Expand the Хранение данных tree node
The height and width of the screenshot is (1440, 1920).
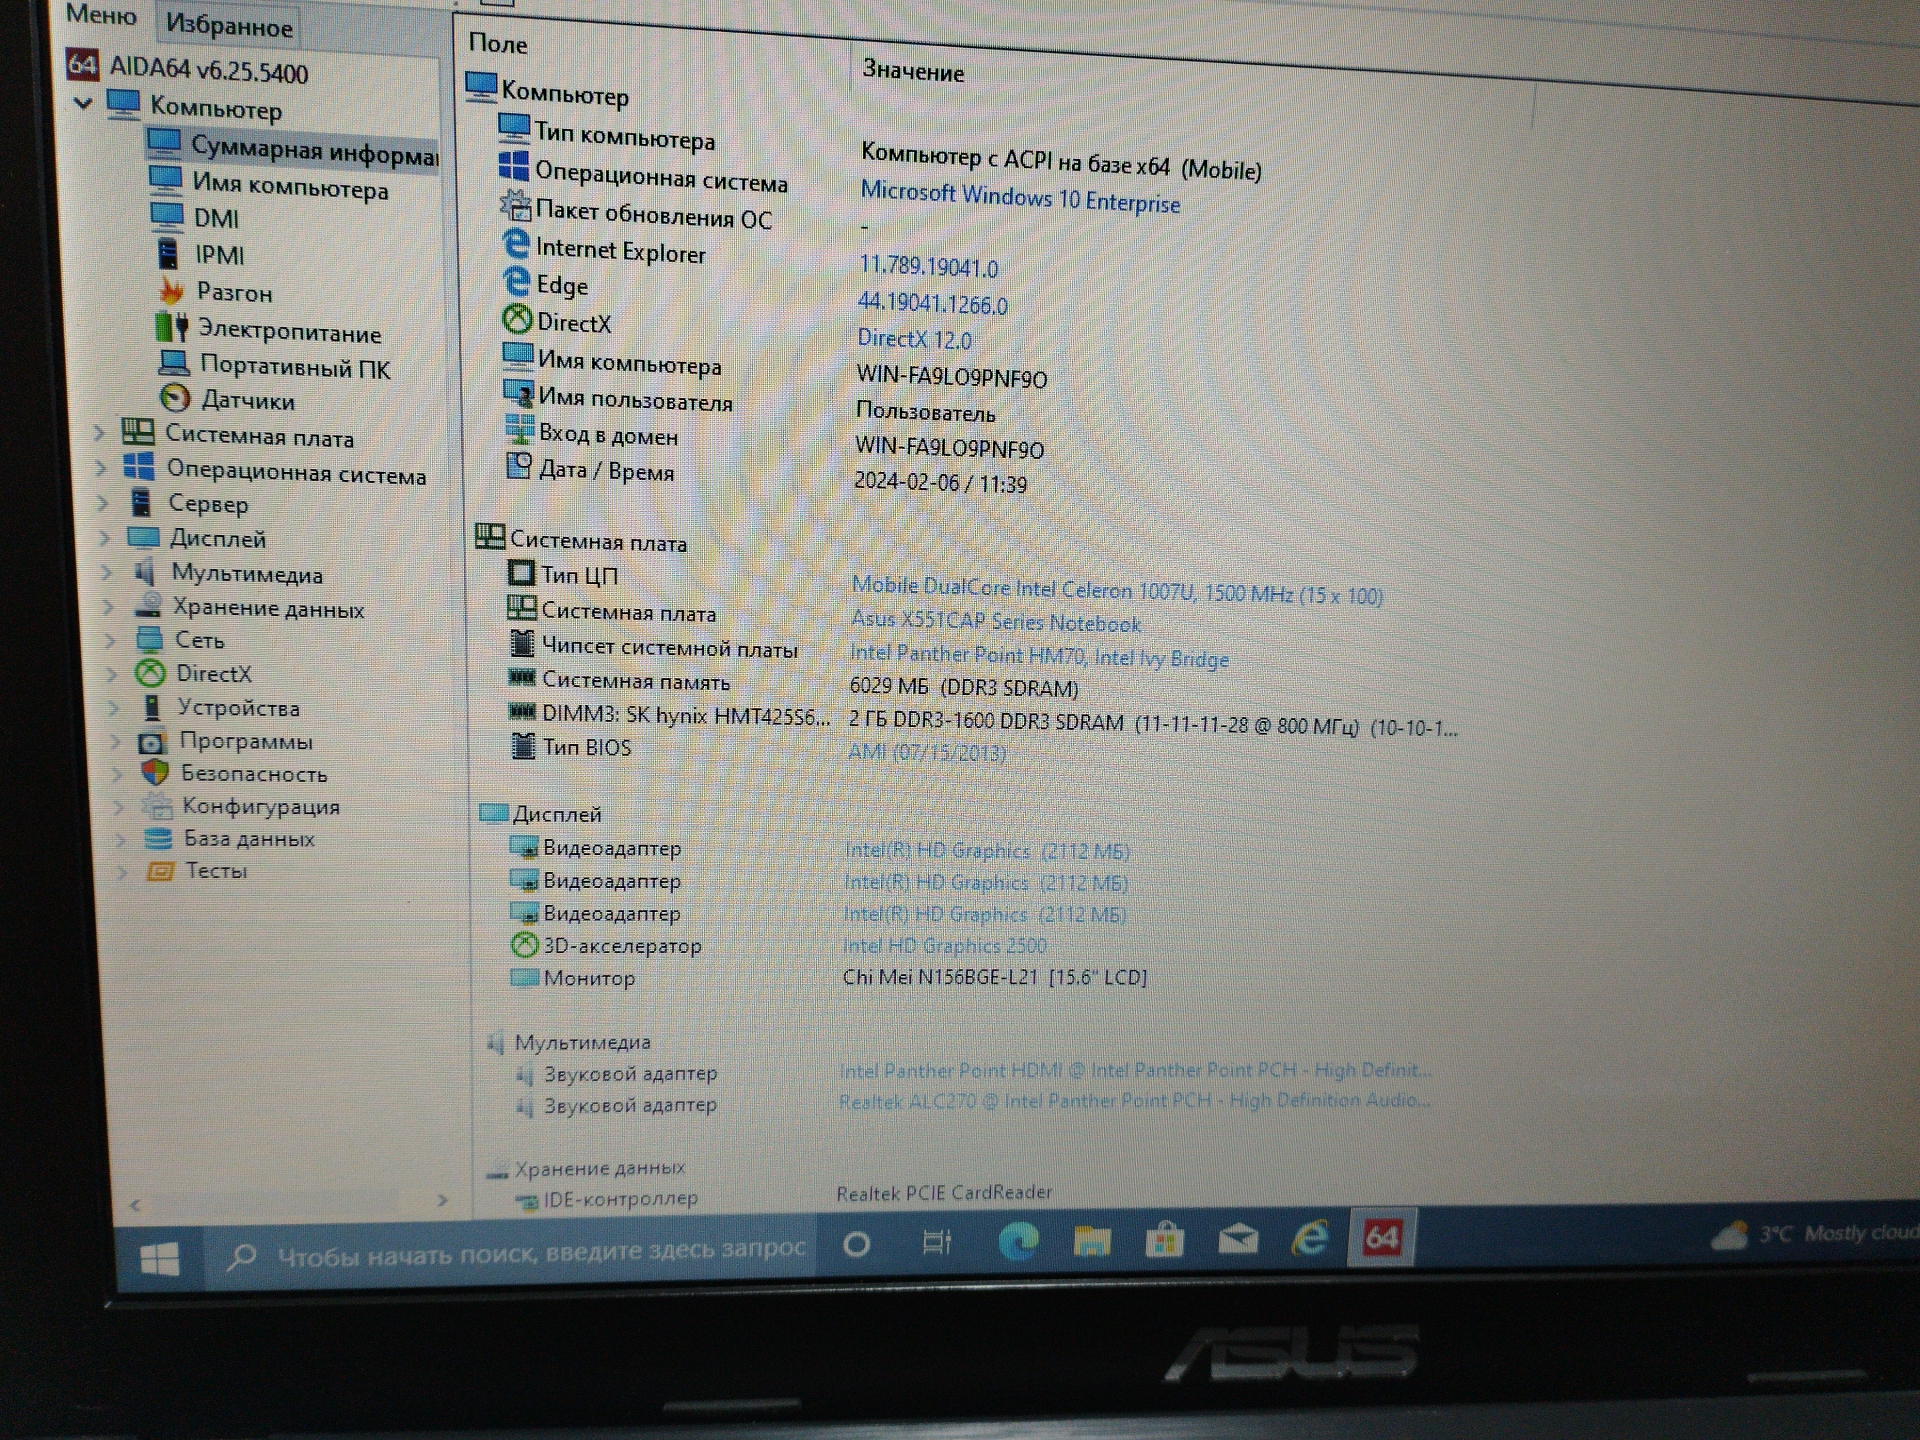point(110,606)
